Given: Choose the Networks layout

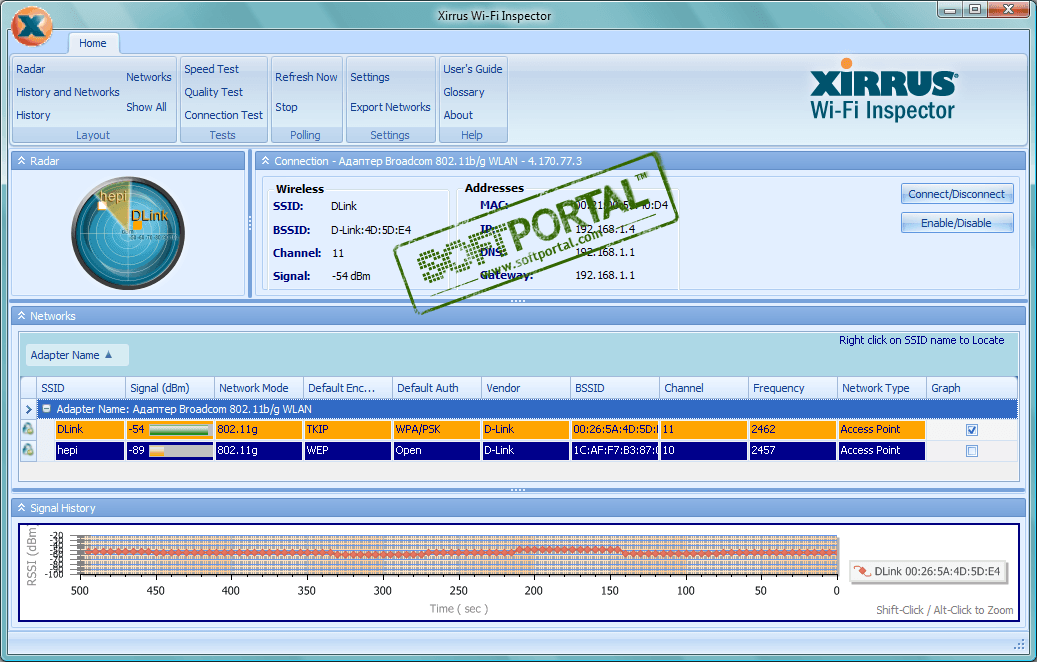Looking at the screenshot, I should (149, 77).
